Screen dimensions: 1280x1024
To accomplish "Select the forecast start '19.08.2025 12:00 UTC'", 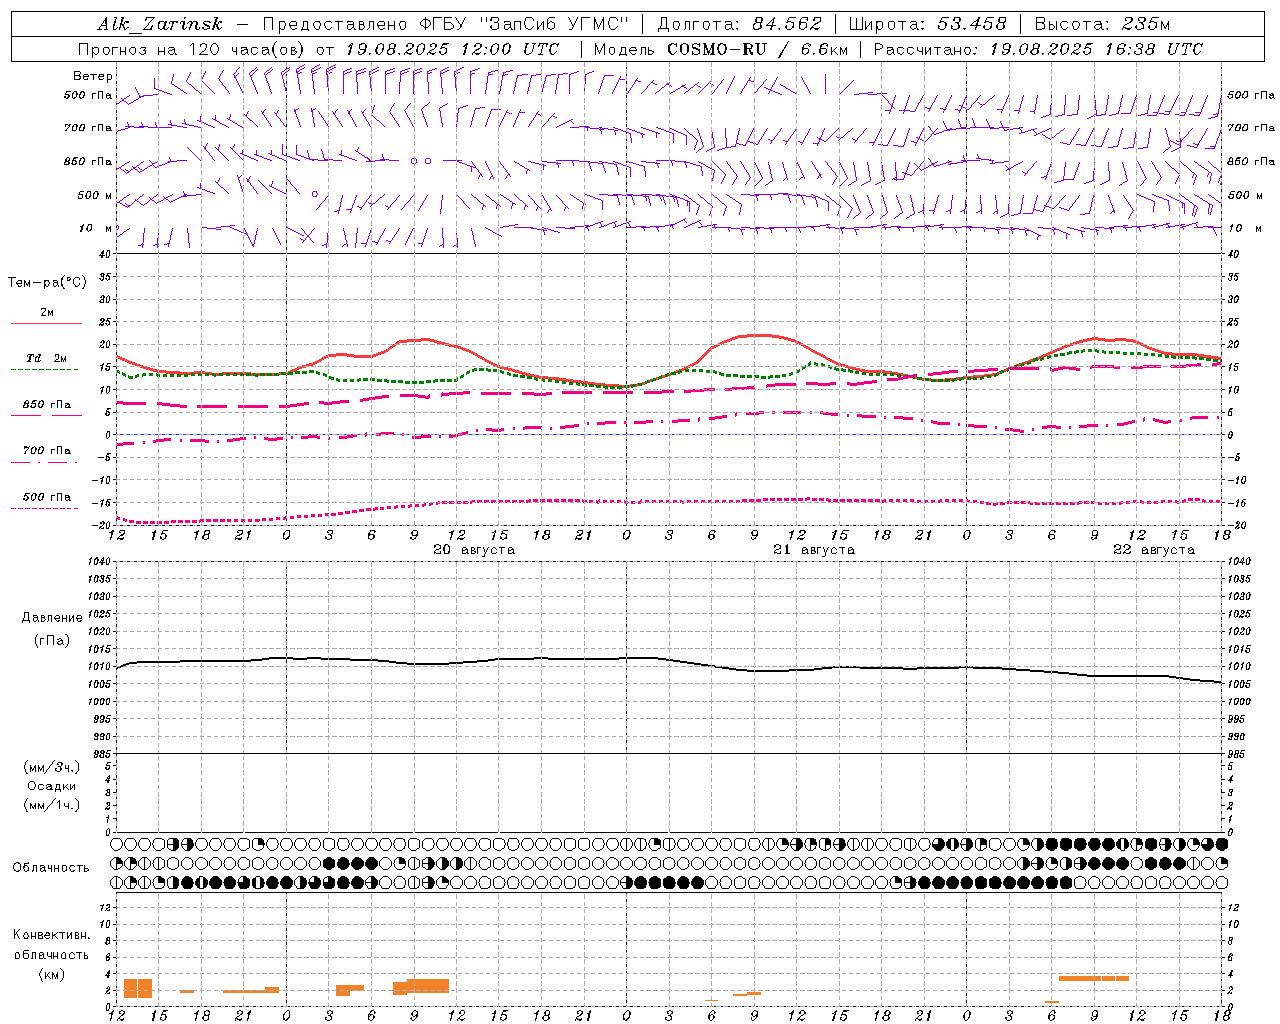I will coord(452,49).
